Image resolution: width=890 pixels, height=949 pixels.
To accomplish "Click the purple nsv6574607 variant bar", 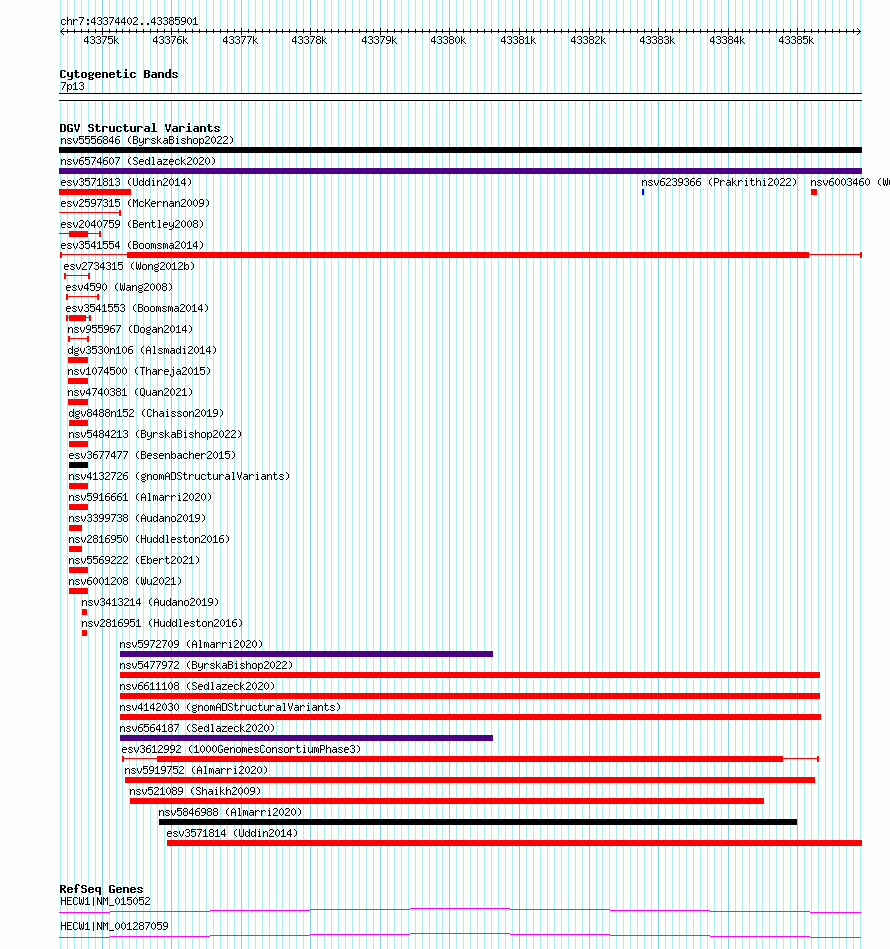I will click(460, 171).
